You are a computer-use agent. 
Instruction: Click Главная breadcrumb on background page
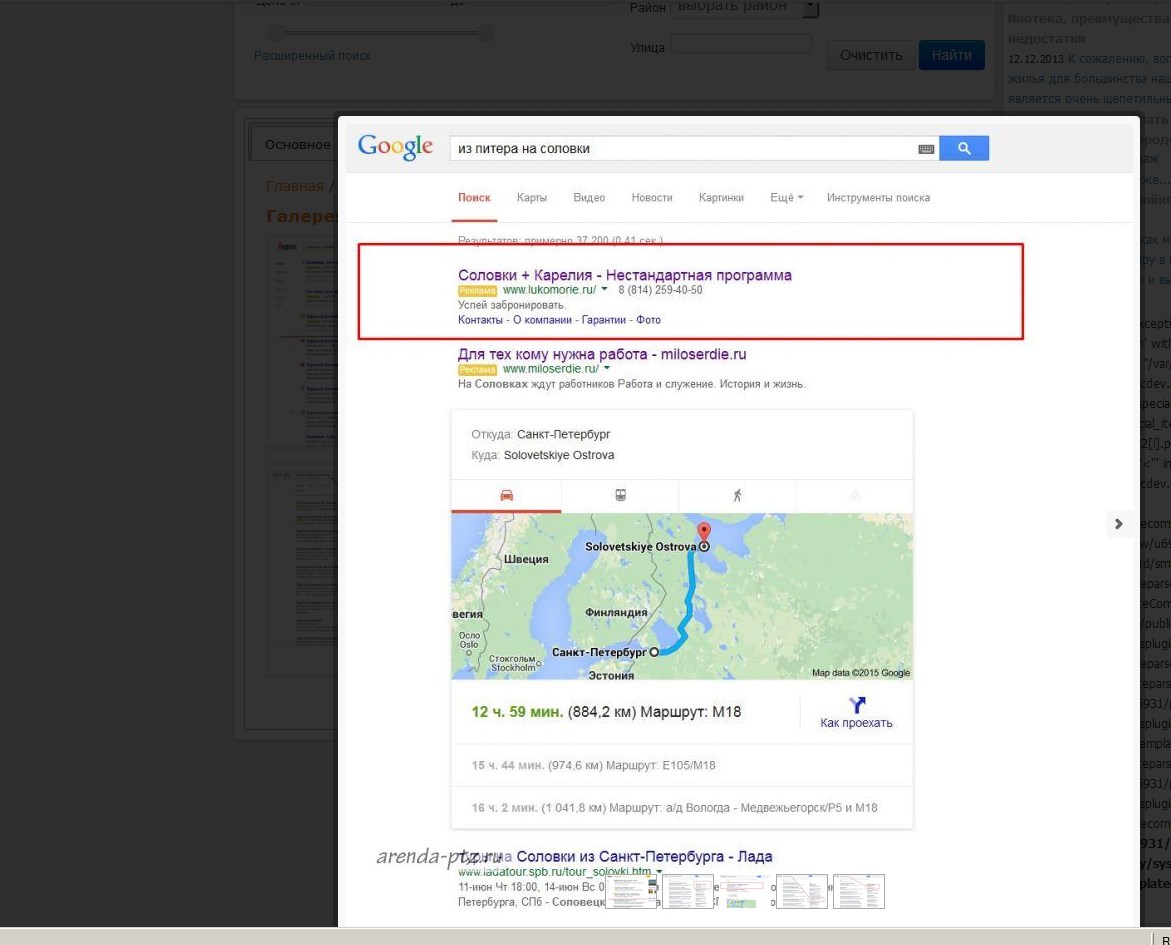click(x=295, y=186)
